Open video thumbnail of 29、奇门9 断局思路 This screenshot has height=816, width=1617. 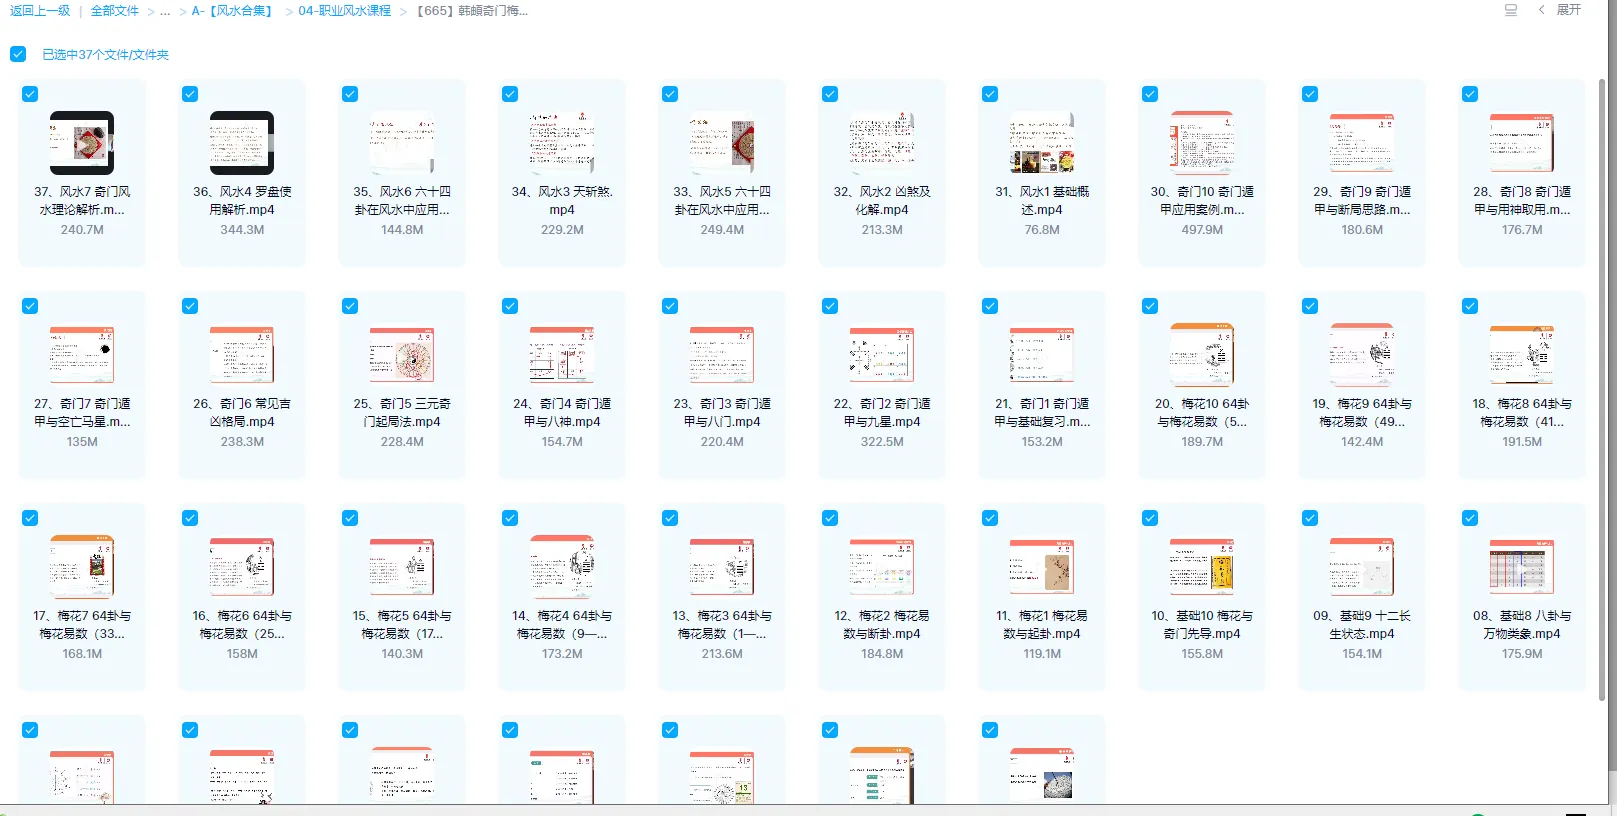point(1362,143)
